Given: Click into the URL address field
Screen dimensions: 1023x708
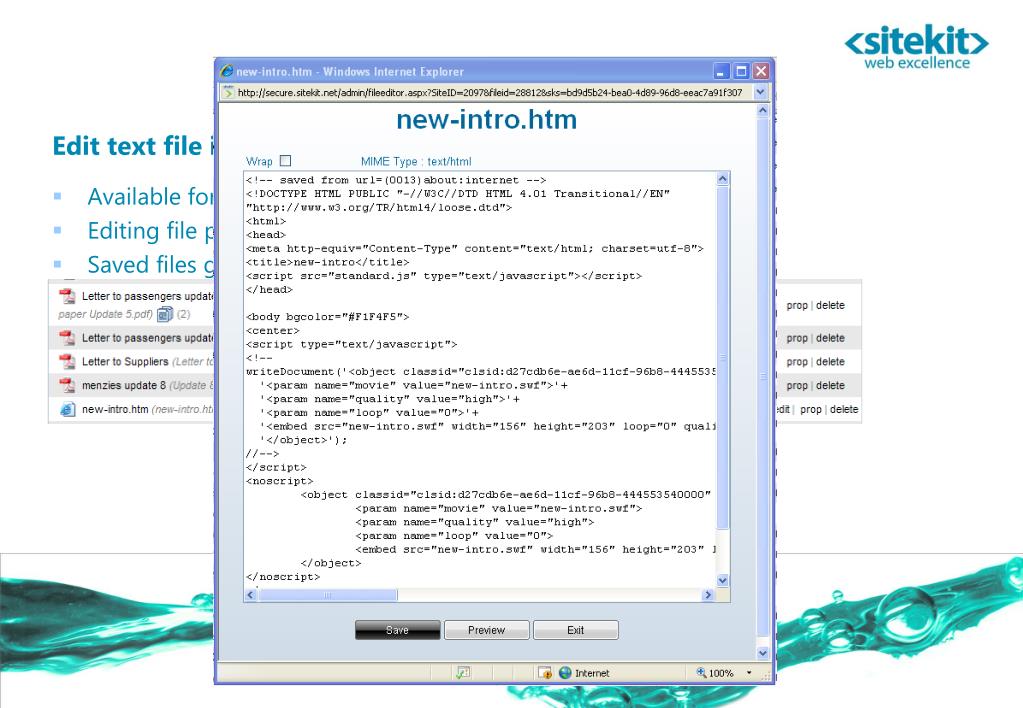Looking at the screenshot, I should [489, 93].
